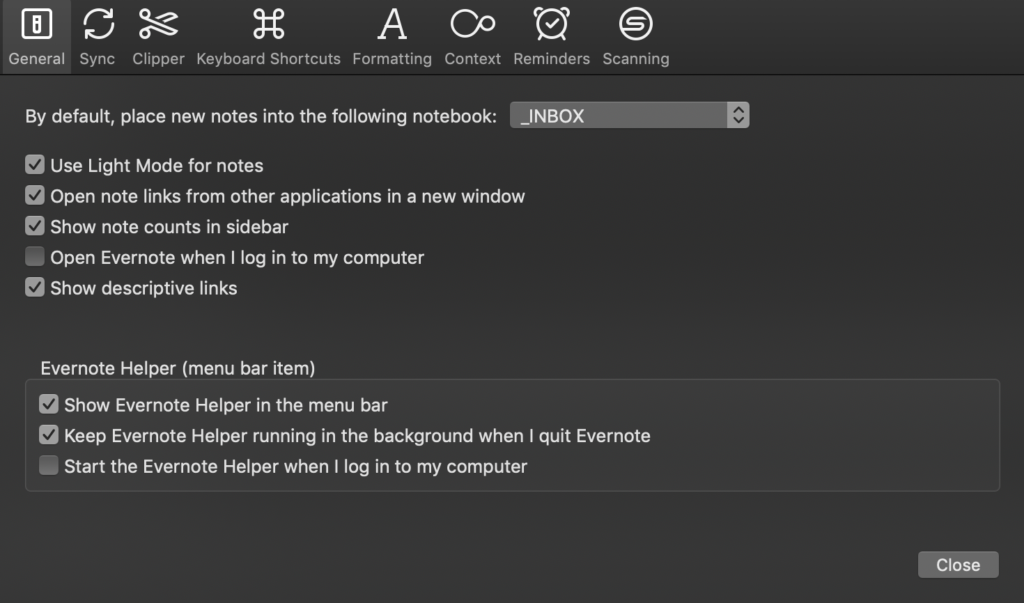Toggle Keep Evernote Helper running in background
The width and height of the screenshot is (1024, 603).
tap(48, 435)
